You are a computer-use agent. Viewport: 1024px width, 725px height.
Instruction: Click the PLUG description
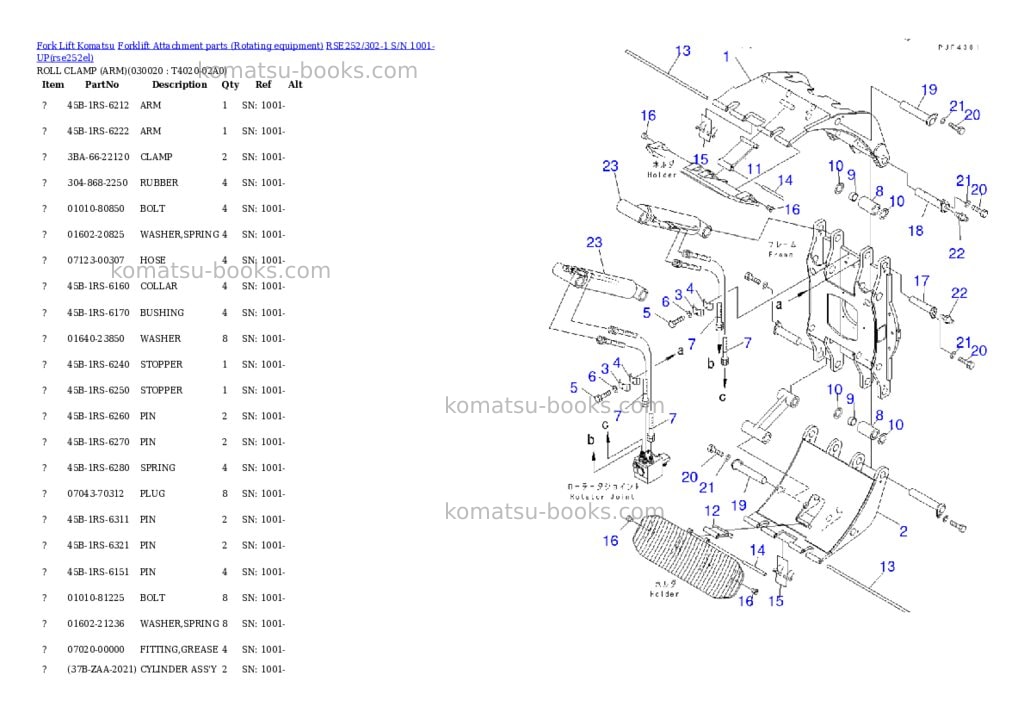(152, 494)
